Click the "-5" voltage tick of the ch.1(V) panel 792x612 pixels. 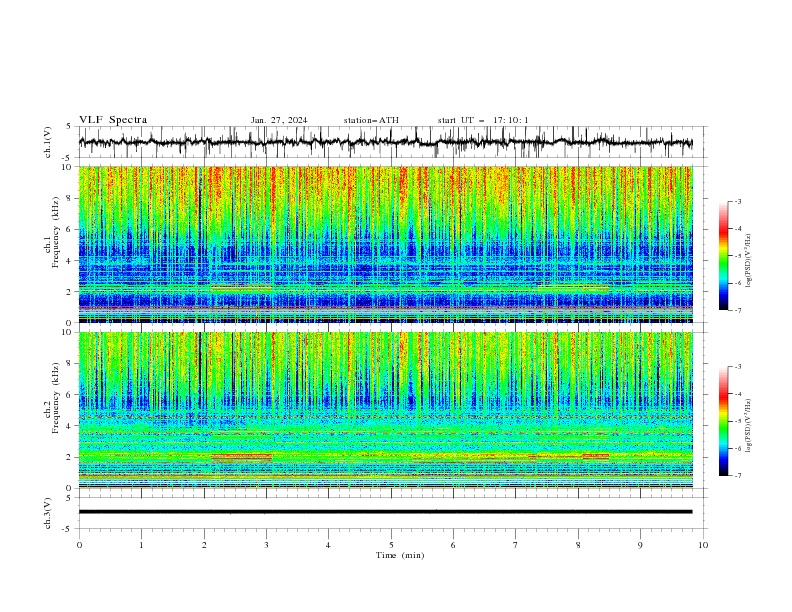(x=67, y=158)
